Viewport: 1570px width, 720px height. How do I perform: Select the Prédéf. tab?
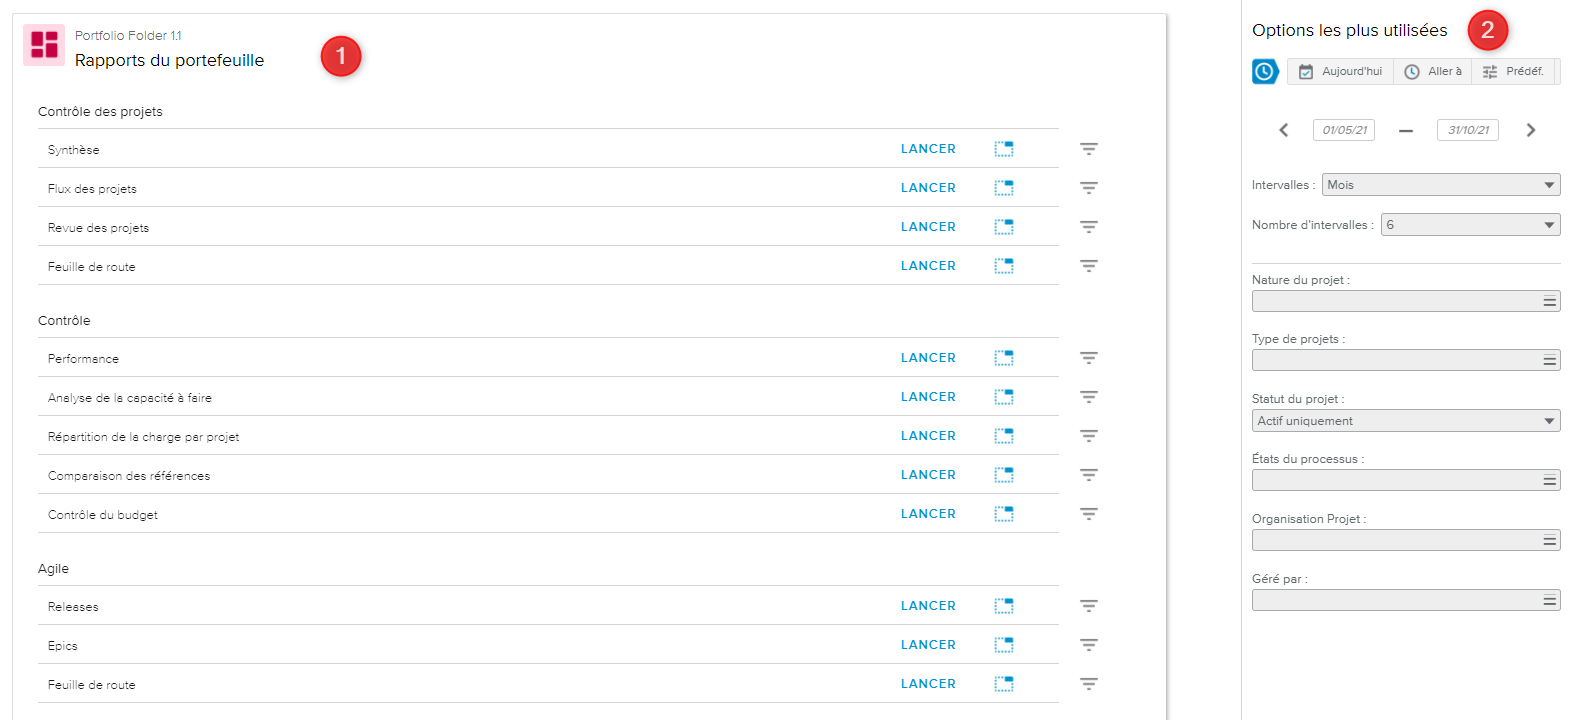pos(1513,72)
